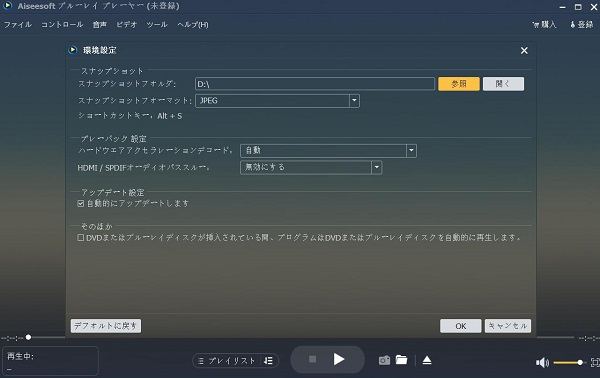This screenshot has width=600, height=378.
Task: Open file with the folder icon
Action: click(x=401, y=360)
